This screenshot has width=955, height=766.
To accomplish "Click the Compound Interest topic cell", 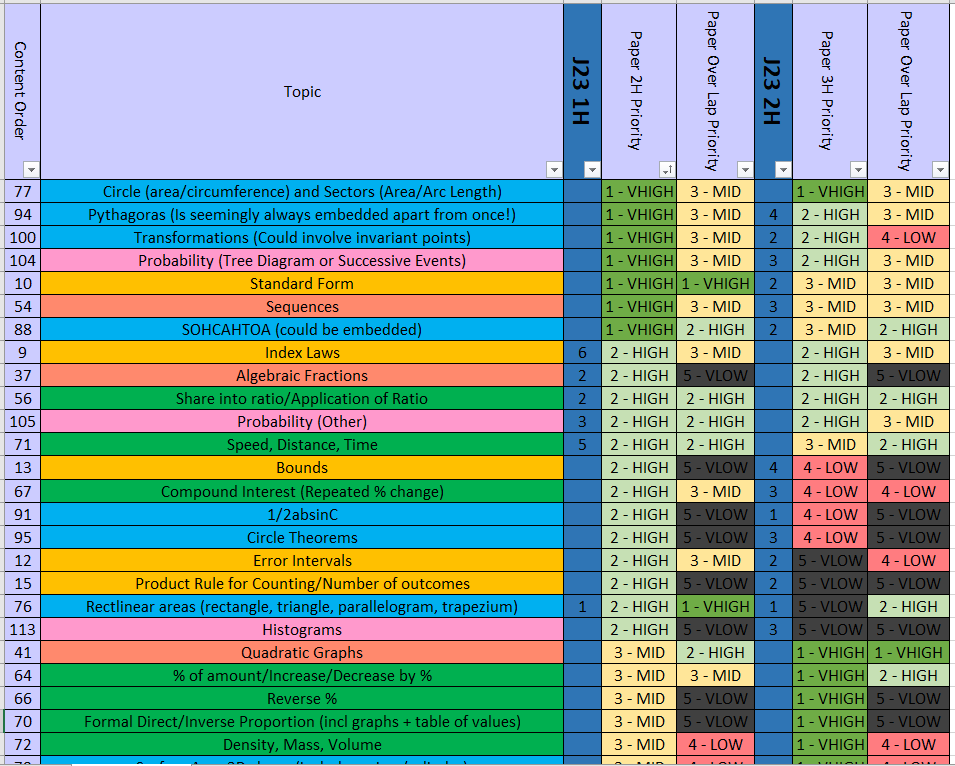I will pyautogui.click(x=302, y=491).
